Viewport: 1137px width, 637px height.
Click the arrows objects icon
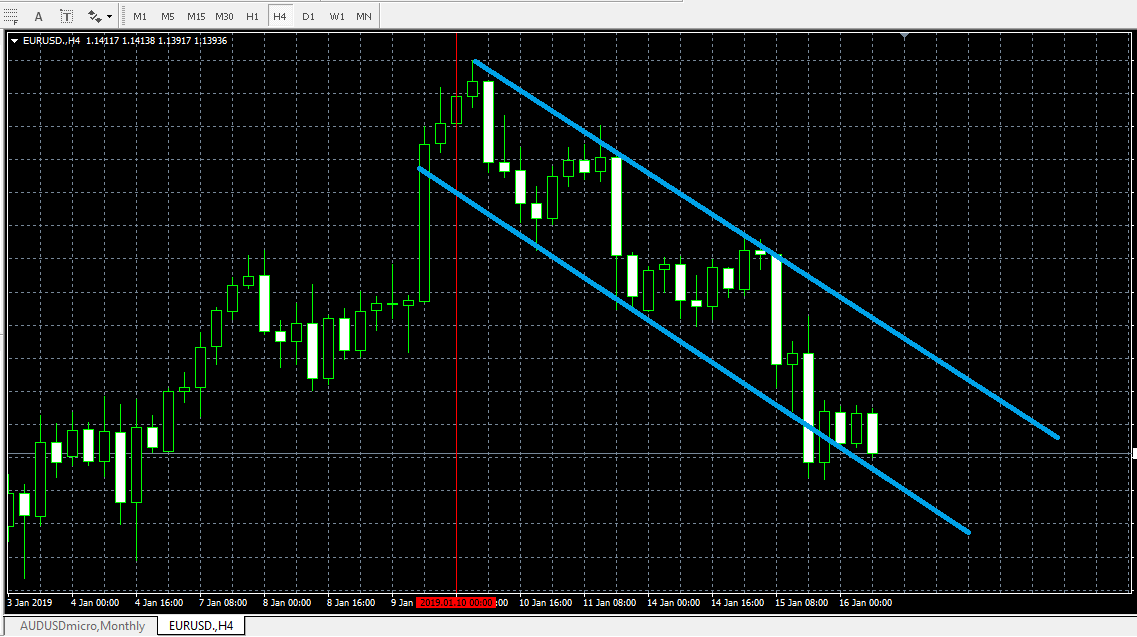(95, 17)
